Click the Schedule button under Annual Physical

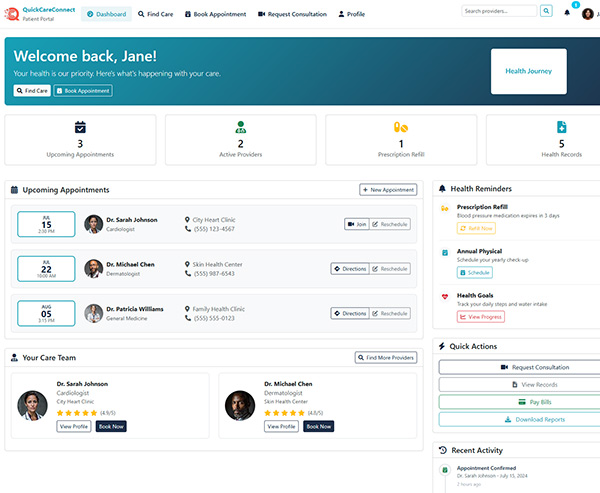474,273
